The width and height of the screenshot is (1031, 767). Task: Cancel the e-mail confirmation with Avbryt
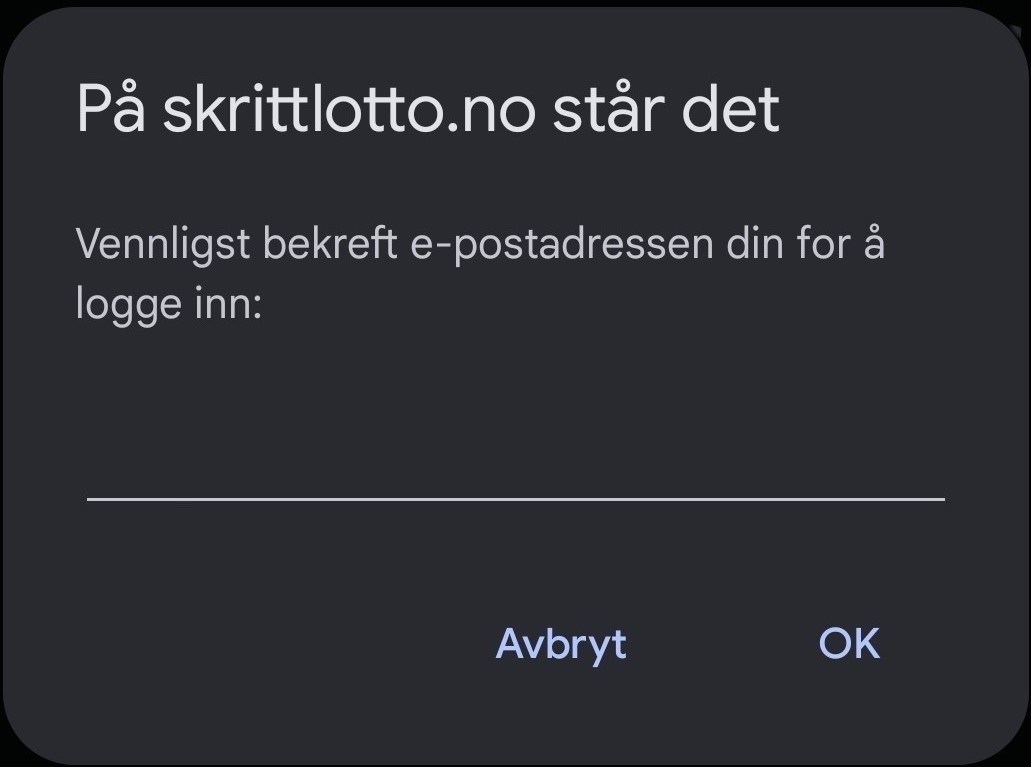[561, 645]
